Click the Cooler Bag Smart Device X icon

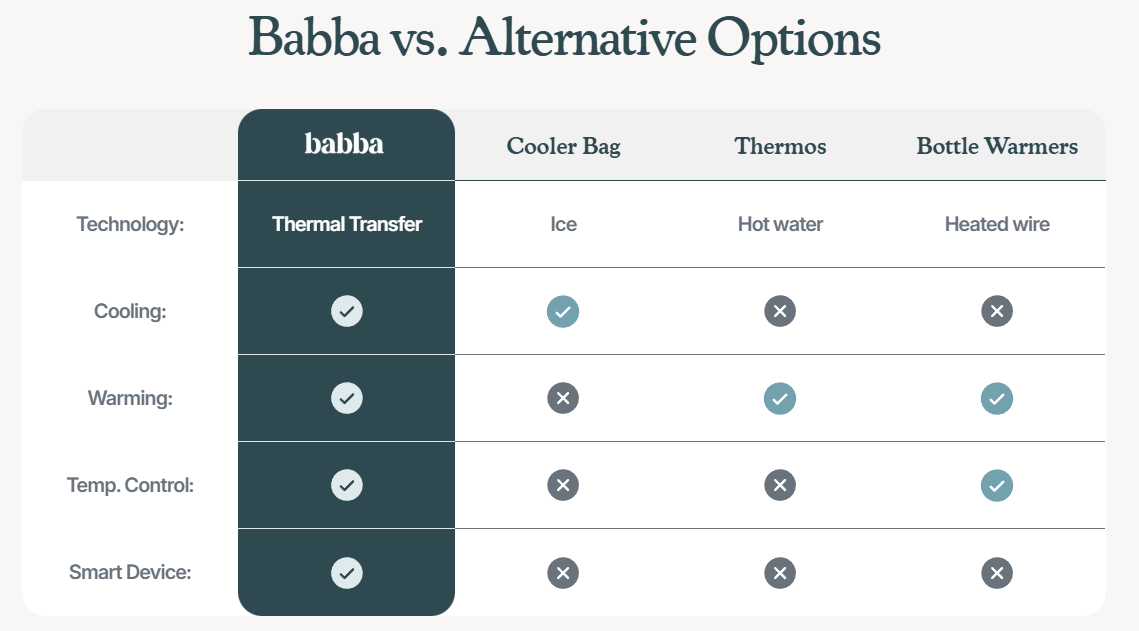(x=563, y=573)
